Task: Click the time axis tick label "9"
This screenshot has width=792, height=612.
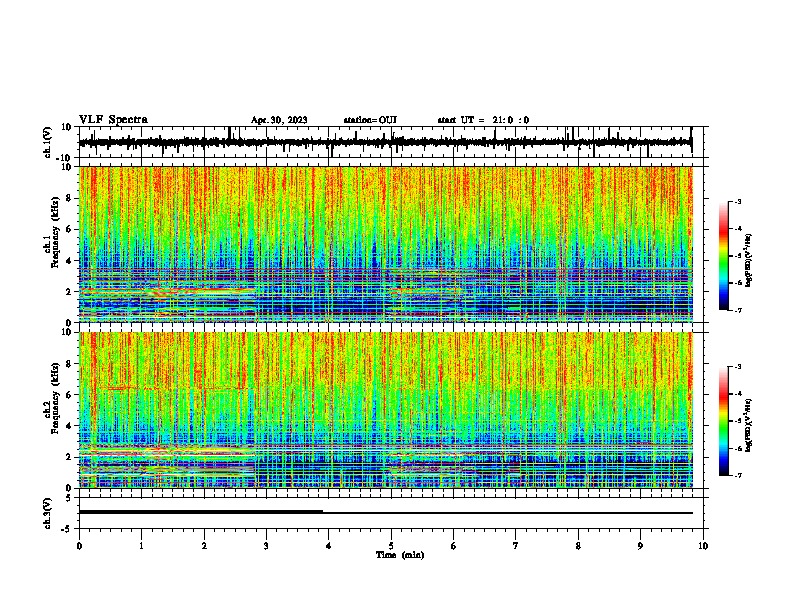Action: [x=640, y=546]
